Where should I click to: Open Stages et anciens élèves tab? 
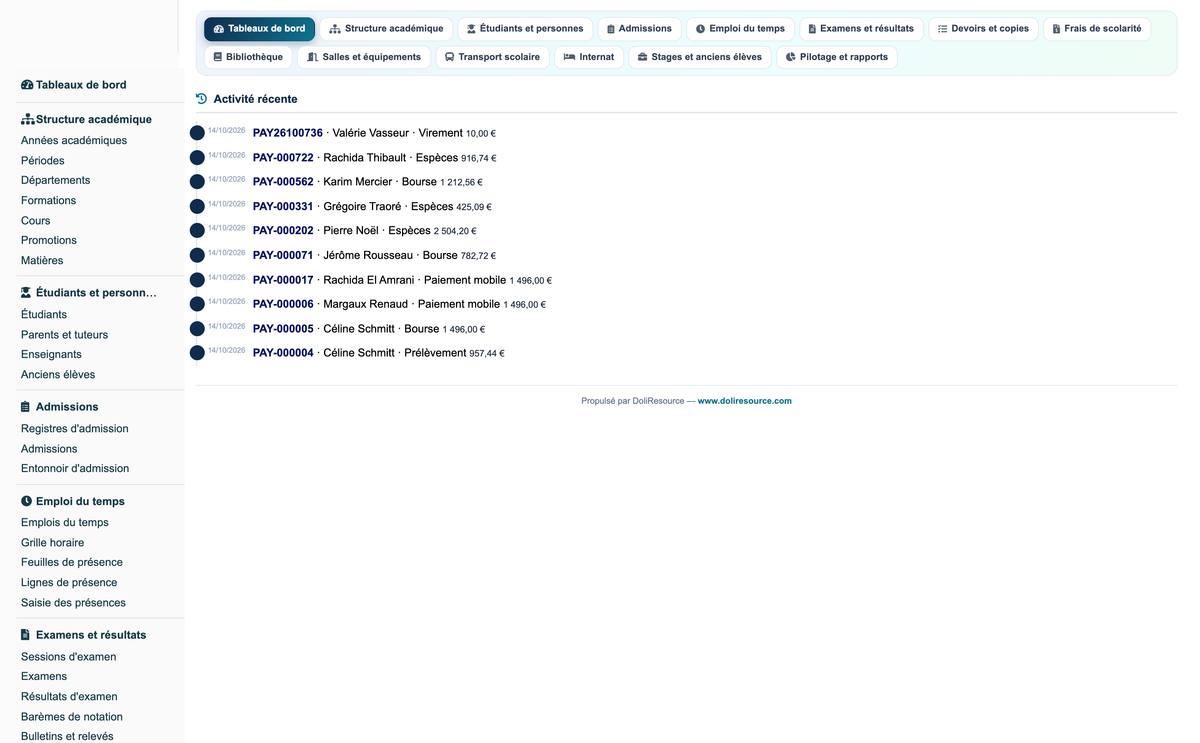pos(700,57)
